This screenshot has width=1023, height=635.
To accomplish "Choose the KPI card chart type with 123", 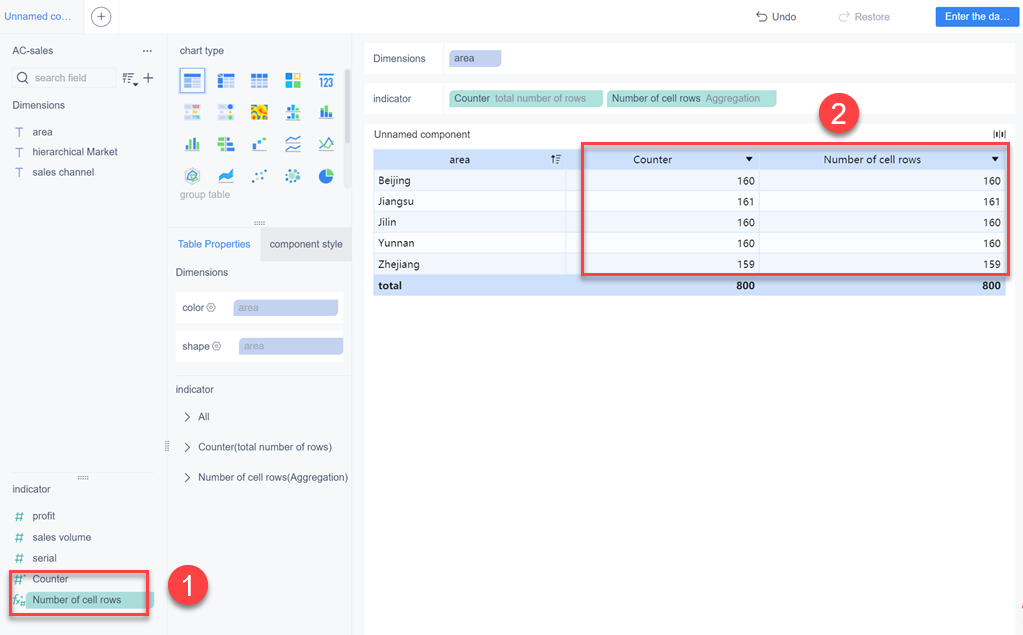I will [326, 80].
